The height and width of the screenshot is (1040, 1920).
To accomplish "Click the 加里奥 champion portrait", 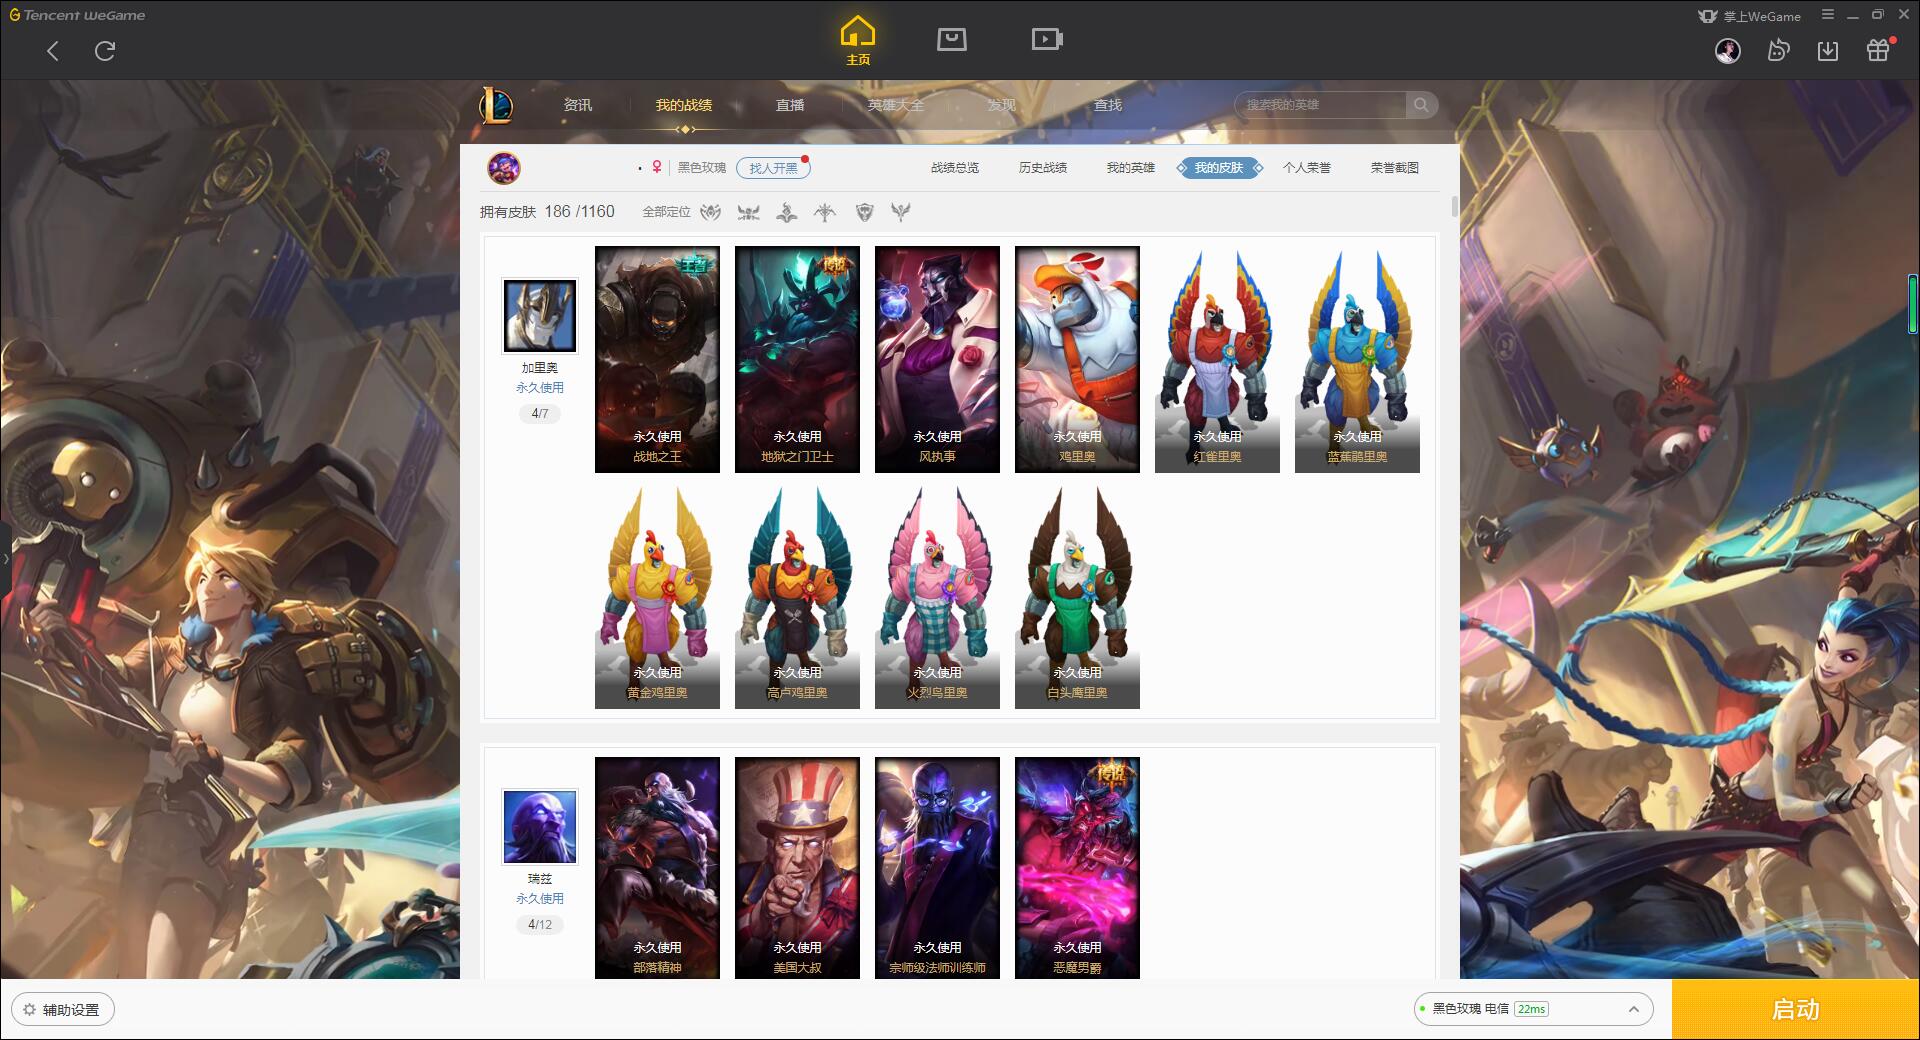I will (539, 316).
